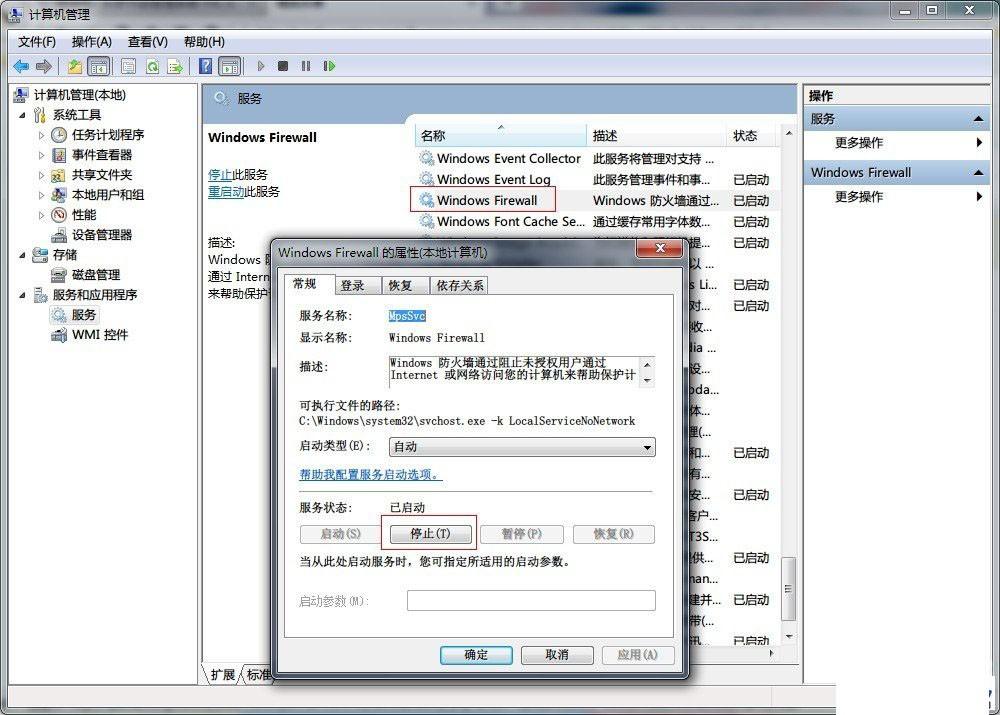Open the 查看(V) menu
Viewport: 1000px width, 715px height.
tap(147, 42)
